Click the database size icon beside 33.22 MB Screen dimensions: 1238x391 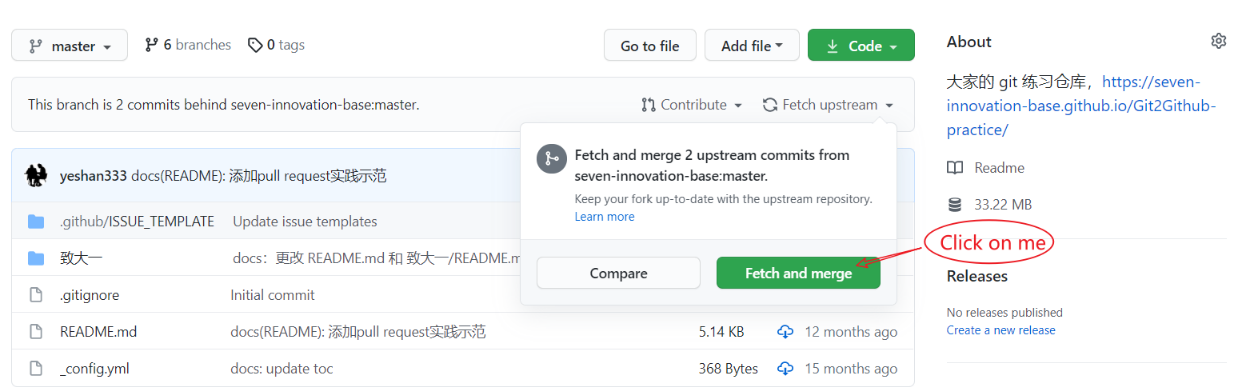coord(955,205)
